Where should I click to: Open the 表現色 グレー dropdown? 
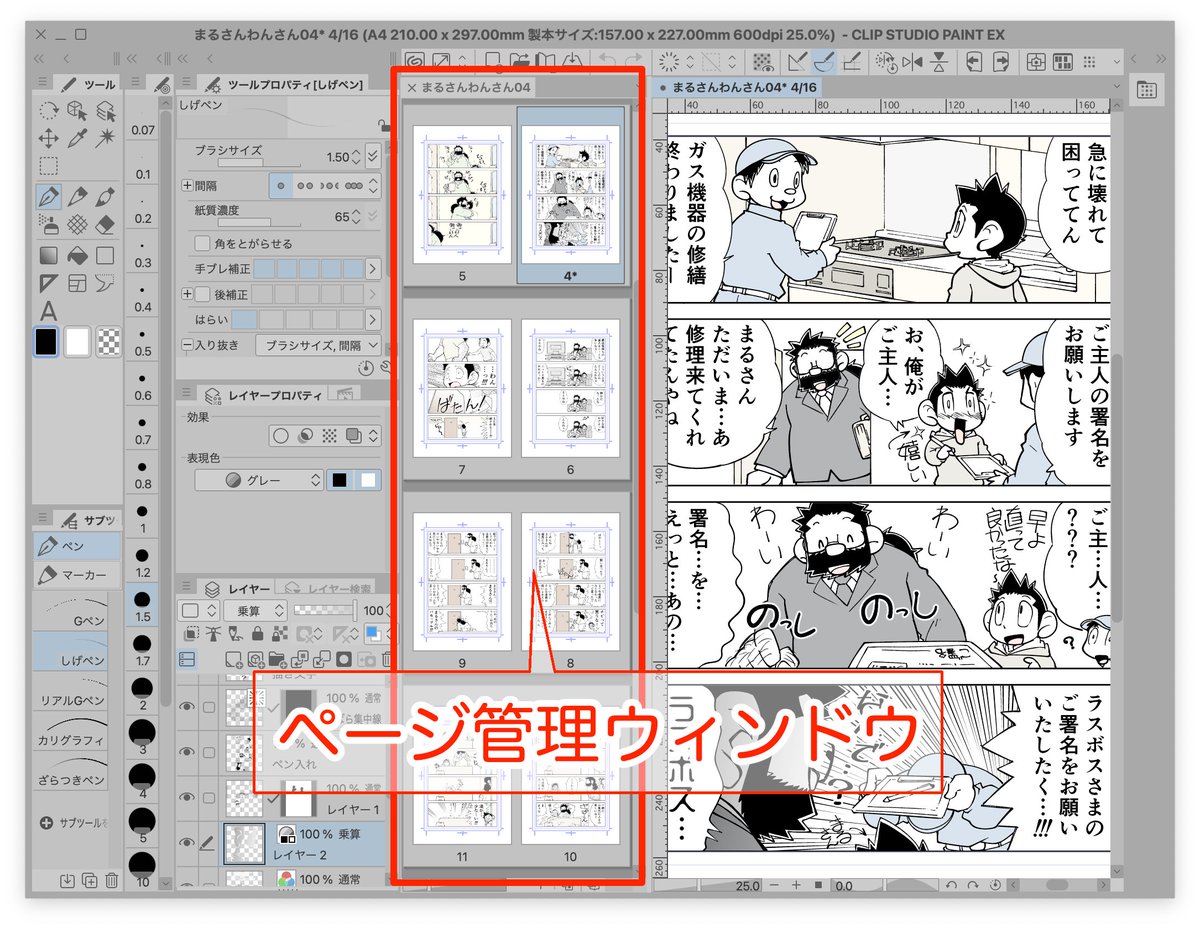258,480
